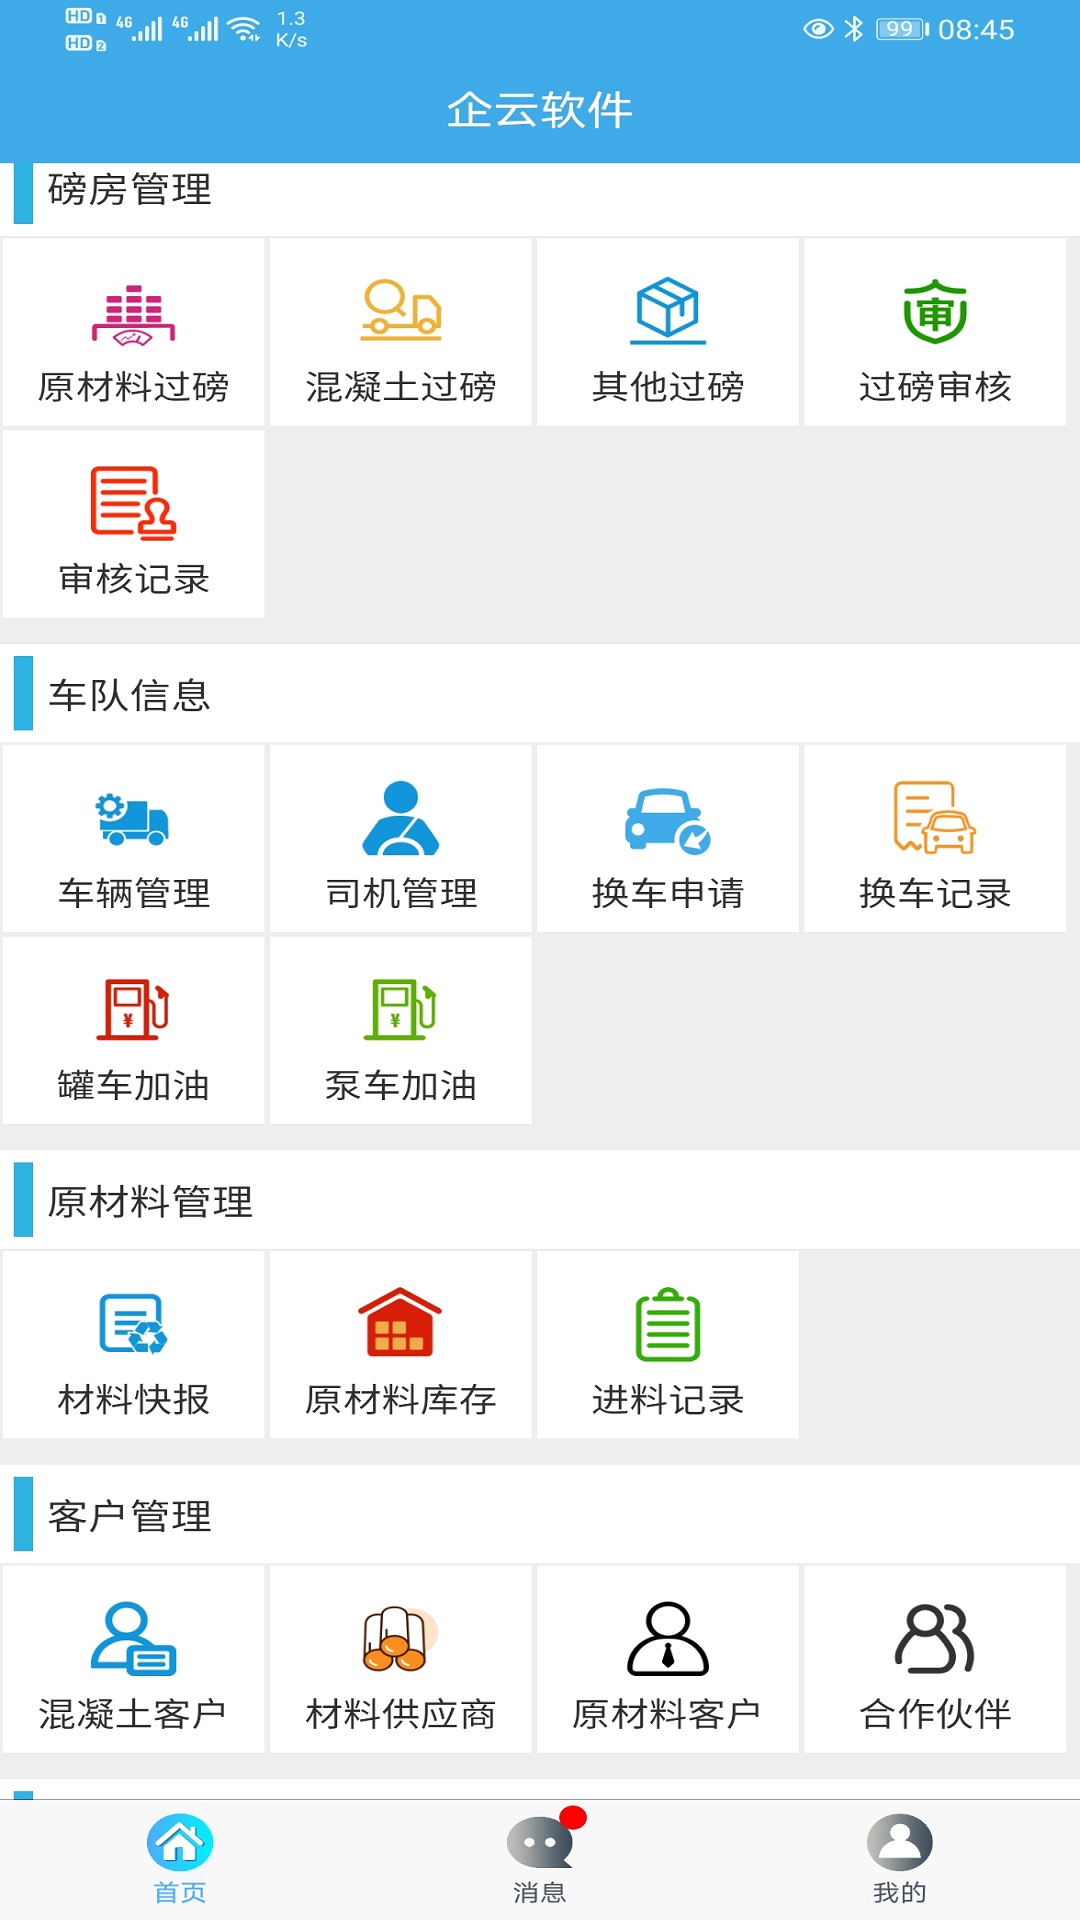Tap the 进料记录 clipboard icon
Screen dimensions: 1080x1920
[x=668, y=1324]
